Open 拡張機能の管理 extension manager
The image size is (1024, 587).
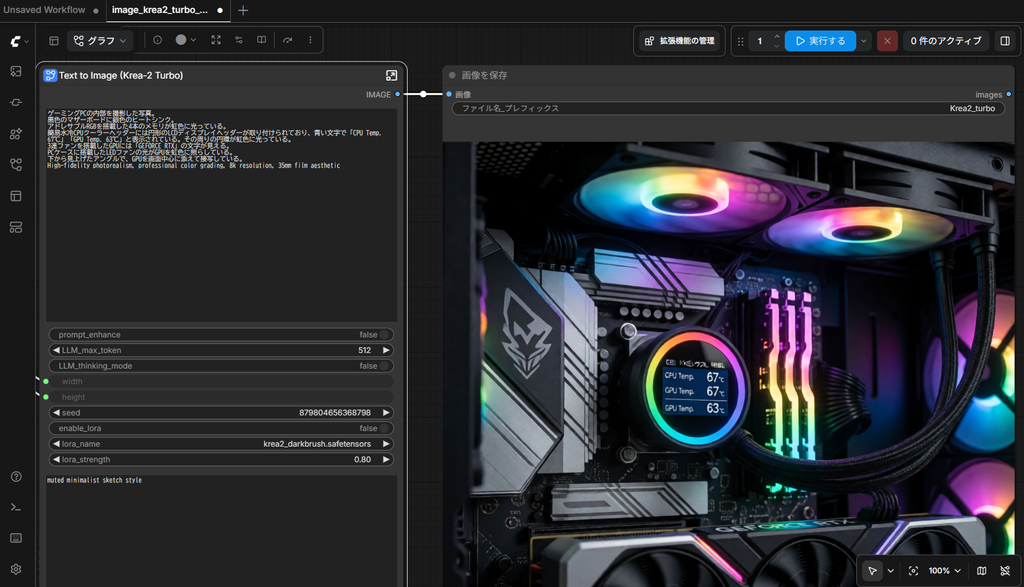pyautogui.click(x=679, y=40)
